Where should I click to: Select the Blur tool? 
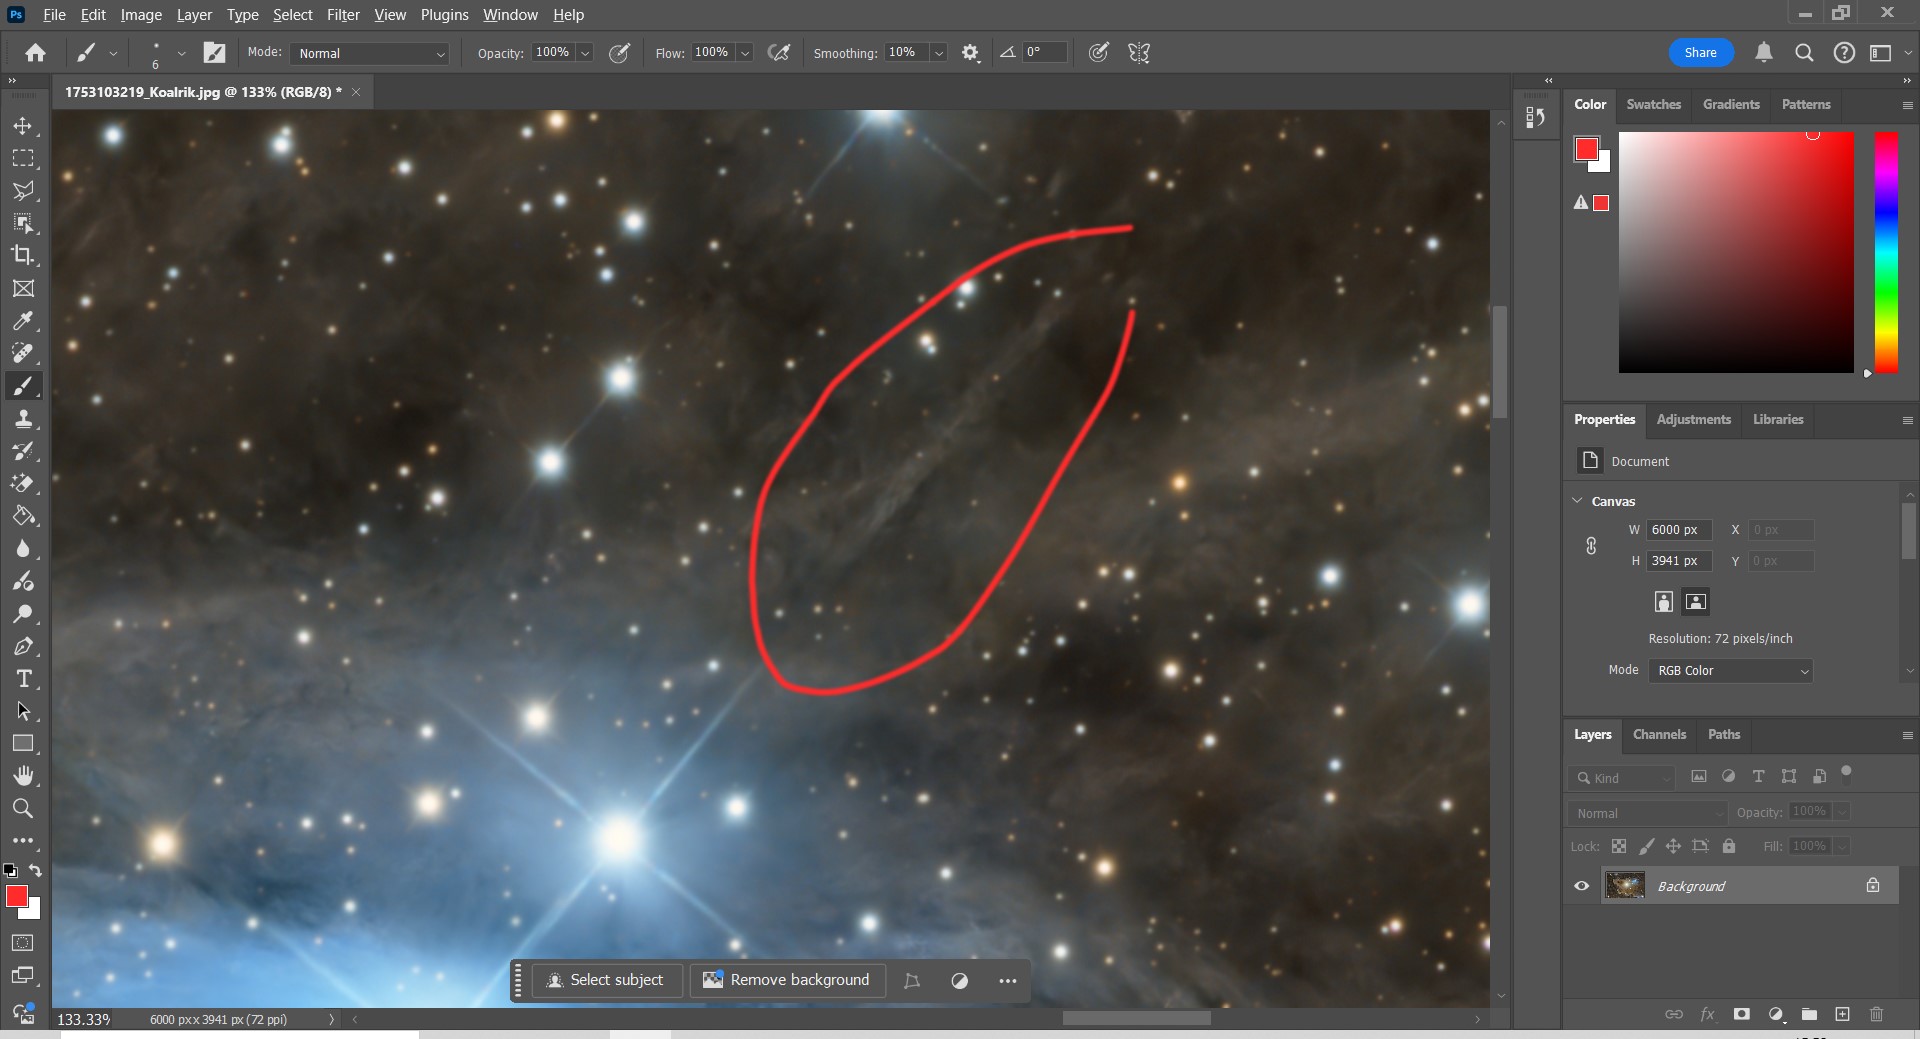click(23, 549)
